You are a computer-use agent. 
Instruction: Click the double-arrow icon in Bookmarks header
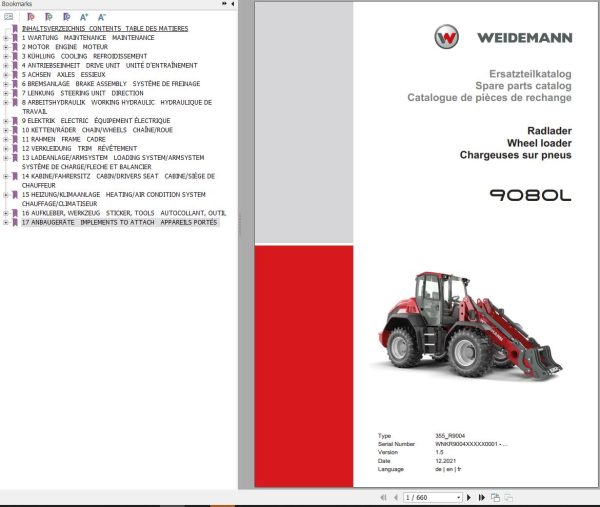224,3
